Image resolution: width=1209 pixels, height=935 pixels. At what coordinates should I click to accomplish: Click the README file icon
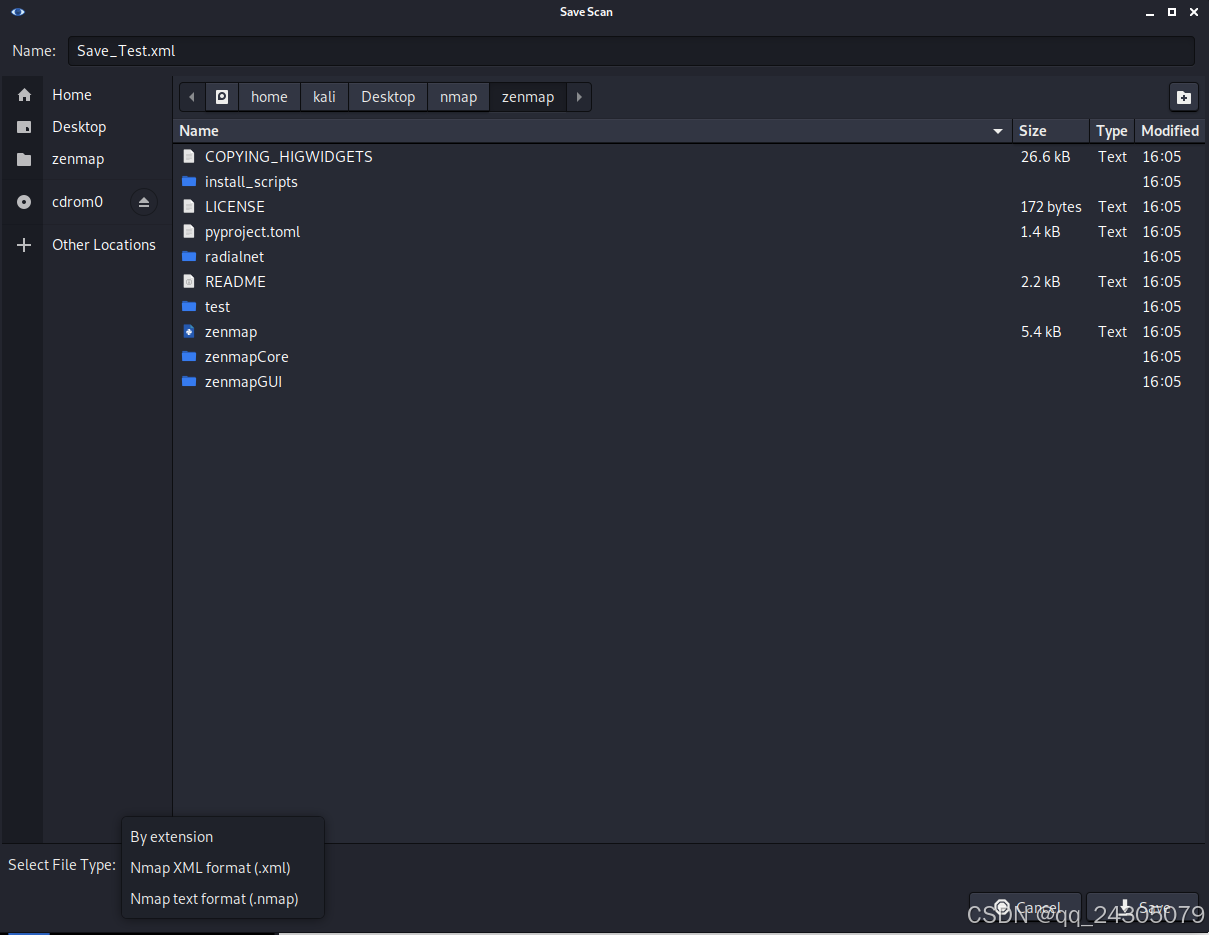pos(189,282)
